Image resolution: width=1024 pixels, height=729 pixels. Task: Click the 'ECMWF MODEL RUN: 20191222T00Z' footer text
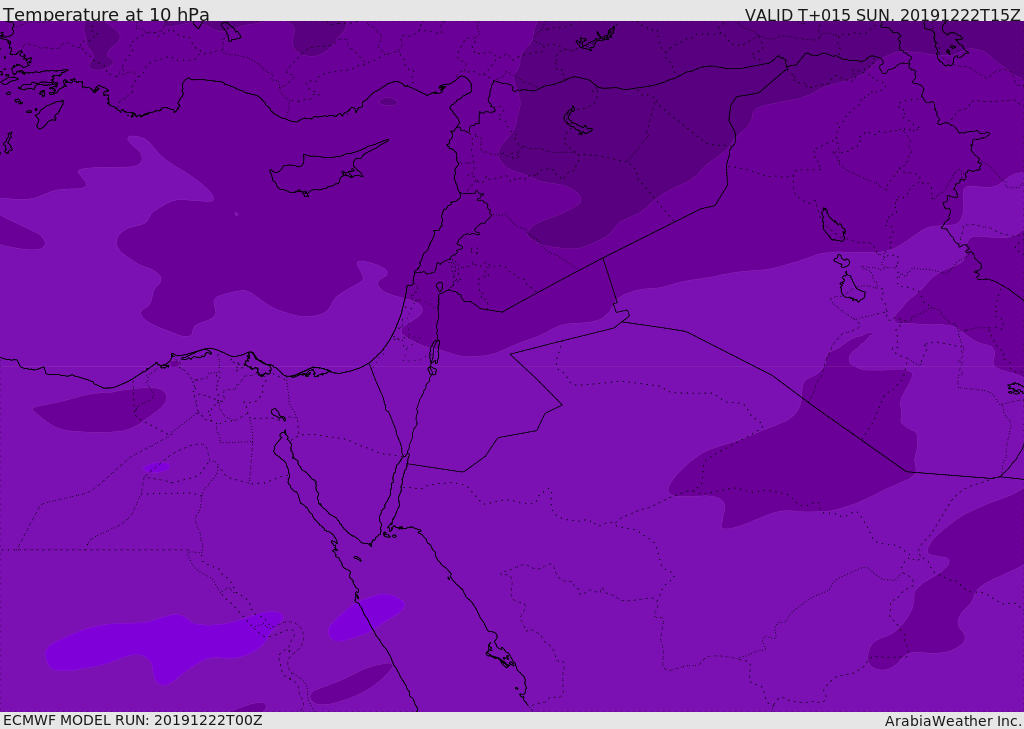[x=133, y=720]
